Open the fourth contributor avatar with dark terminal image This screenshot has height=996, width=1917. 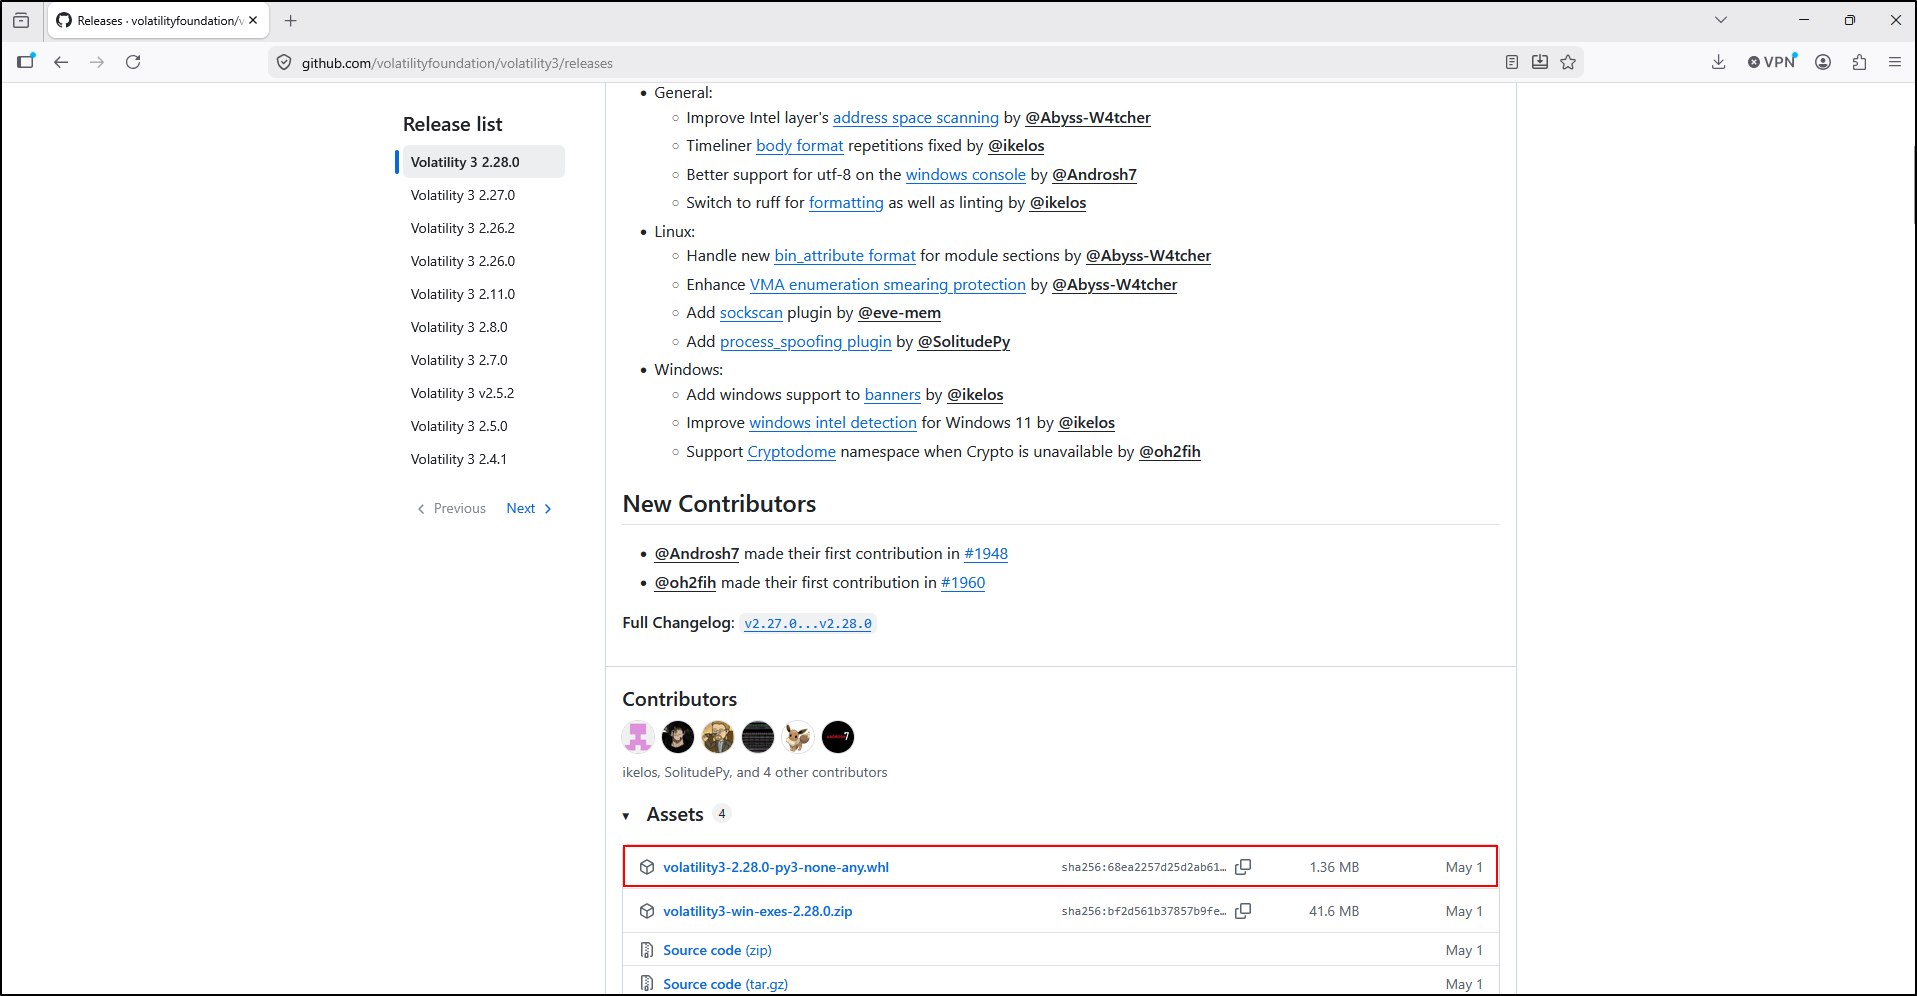[x=758, y=737]
